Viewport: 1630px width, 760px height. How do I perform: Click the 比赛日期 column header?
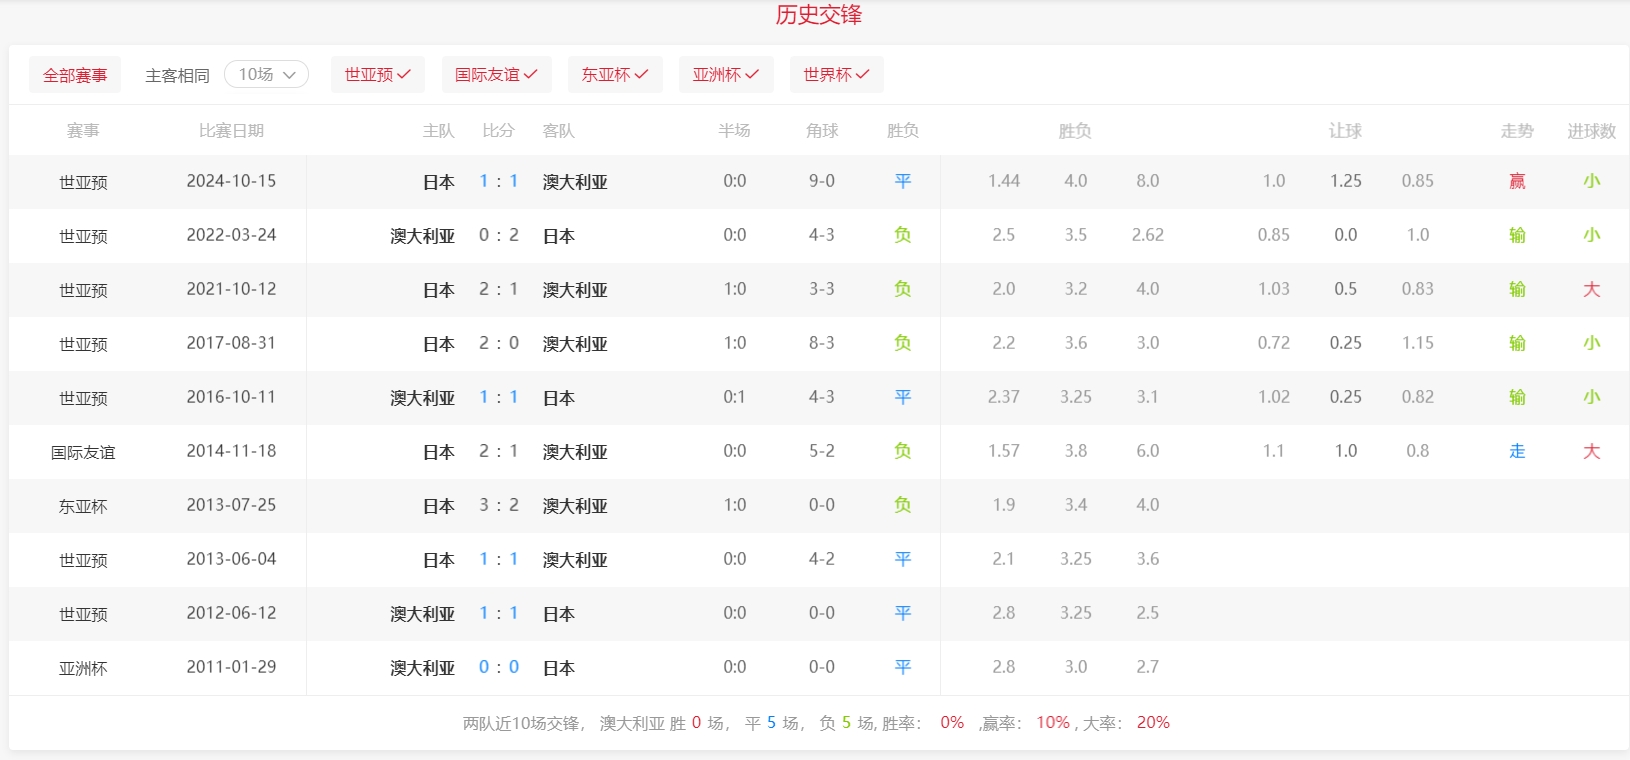click(231, 131)
